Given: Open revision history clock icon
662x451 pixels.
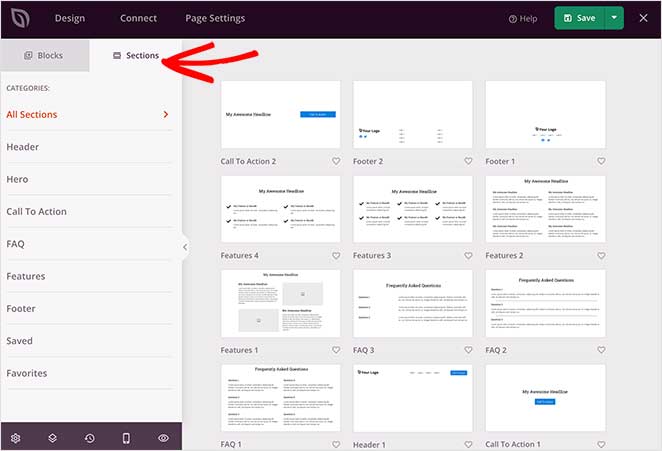Looking at the screenshot, I should pyautogui.click(x=90, y=438).
